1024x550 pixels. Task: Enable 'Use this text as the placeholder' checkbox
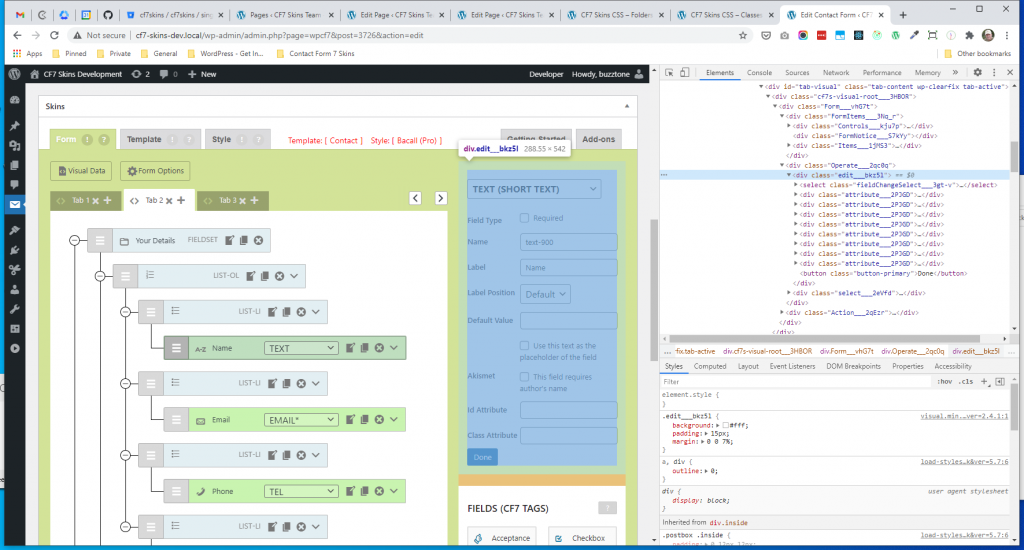(x=524, y=345)
